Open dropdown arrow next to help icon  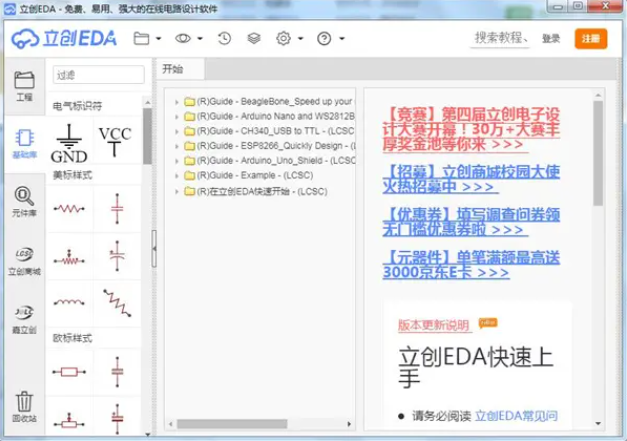pos(342,39)
